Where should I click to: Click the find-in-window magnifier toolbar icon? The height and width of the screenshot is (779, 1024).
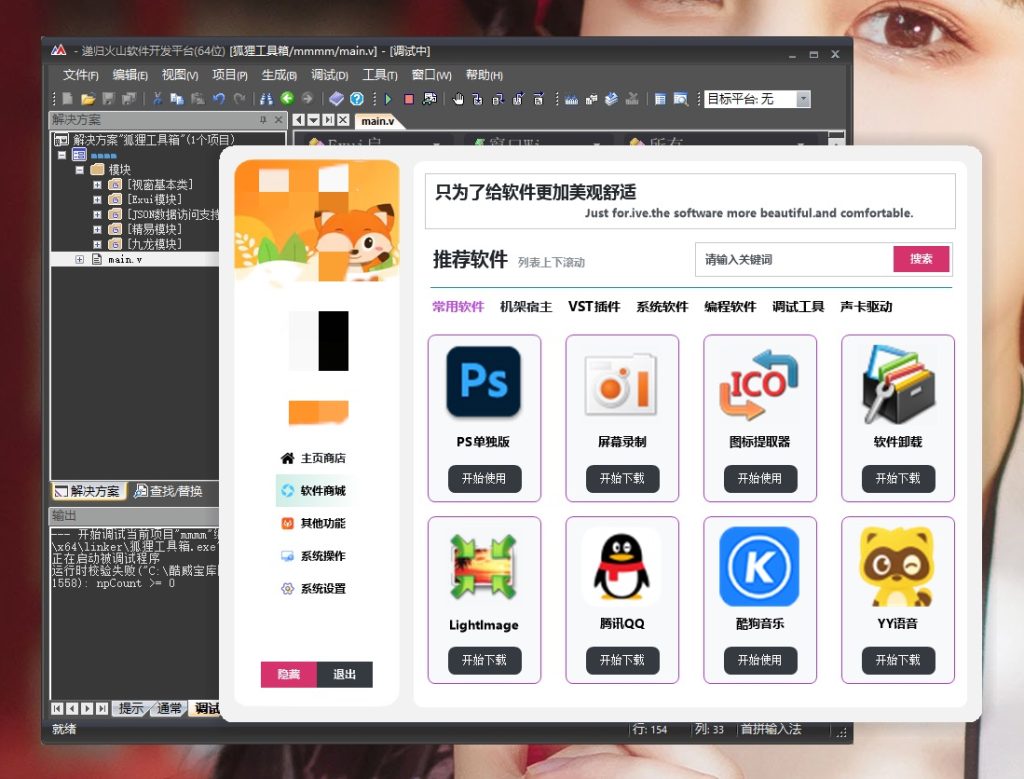pyautogui.click(x=680, y=99)
